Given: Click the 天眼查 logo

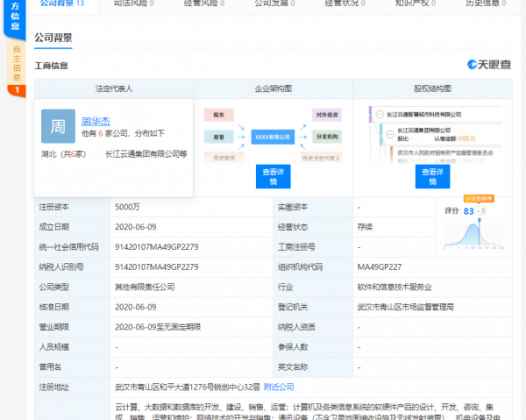Looking at the screenshot, I should (x=489, y=64).
